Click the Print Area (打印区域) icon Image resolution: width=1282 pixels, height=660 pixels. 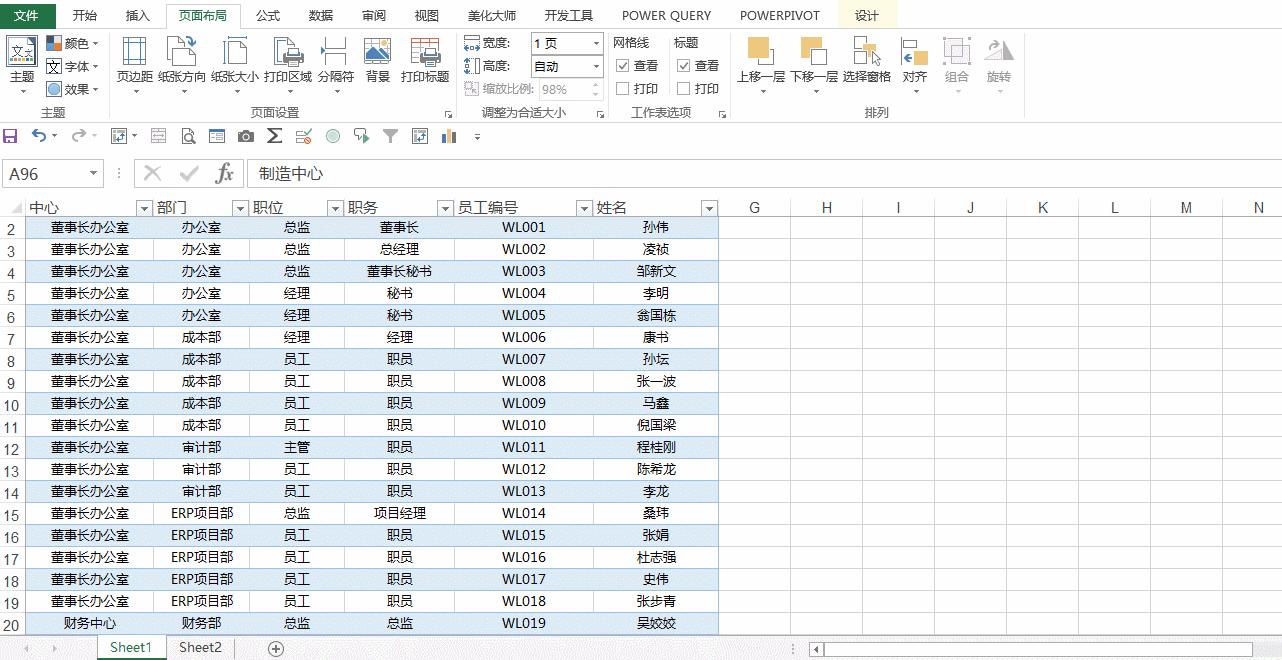tap(288, 61)
